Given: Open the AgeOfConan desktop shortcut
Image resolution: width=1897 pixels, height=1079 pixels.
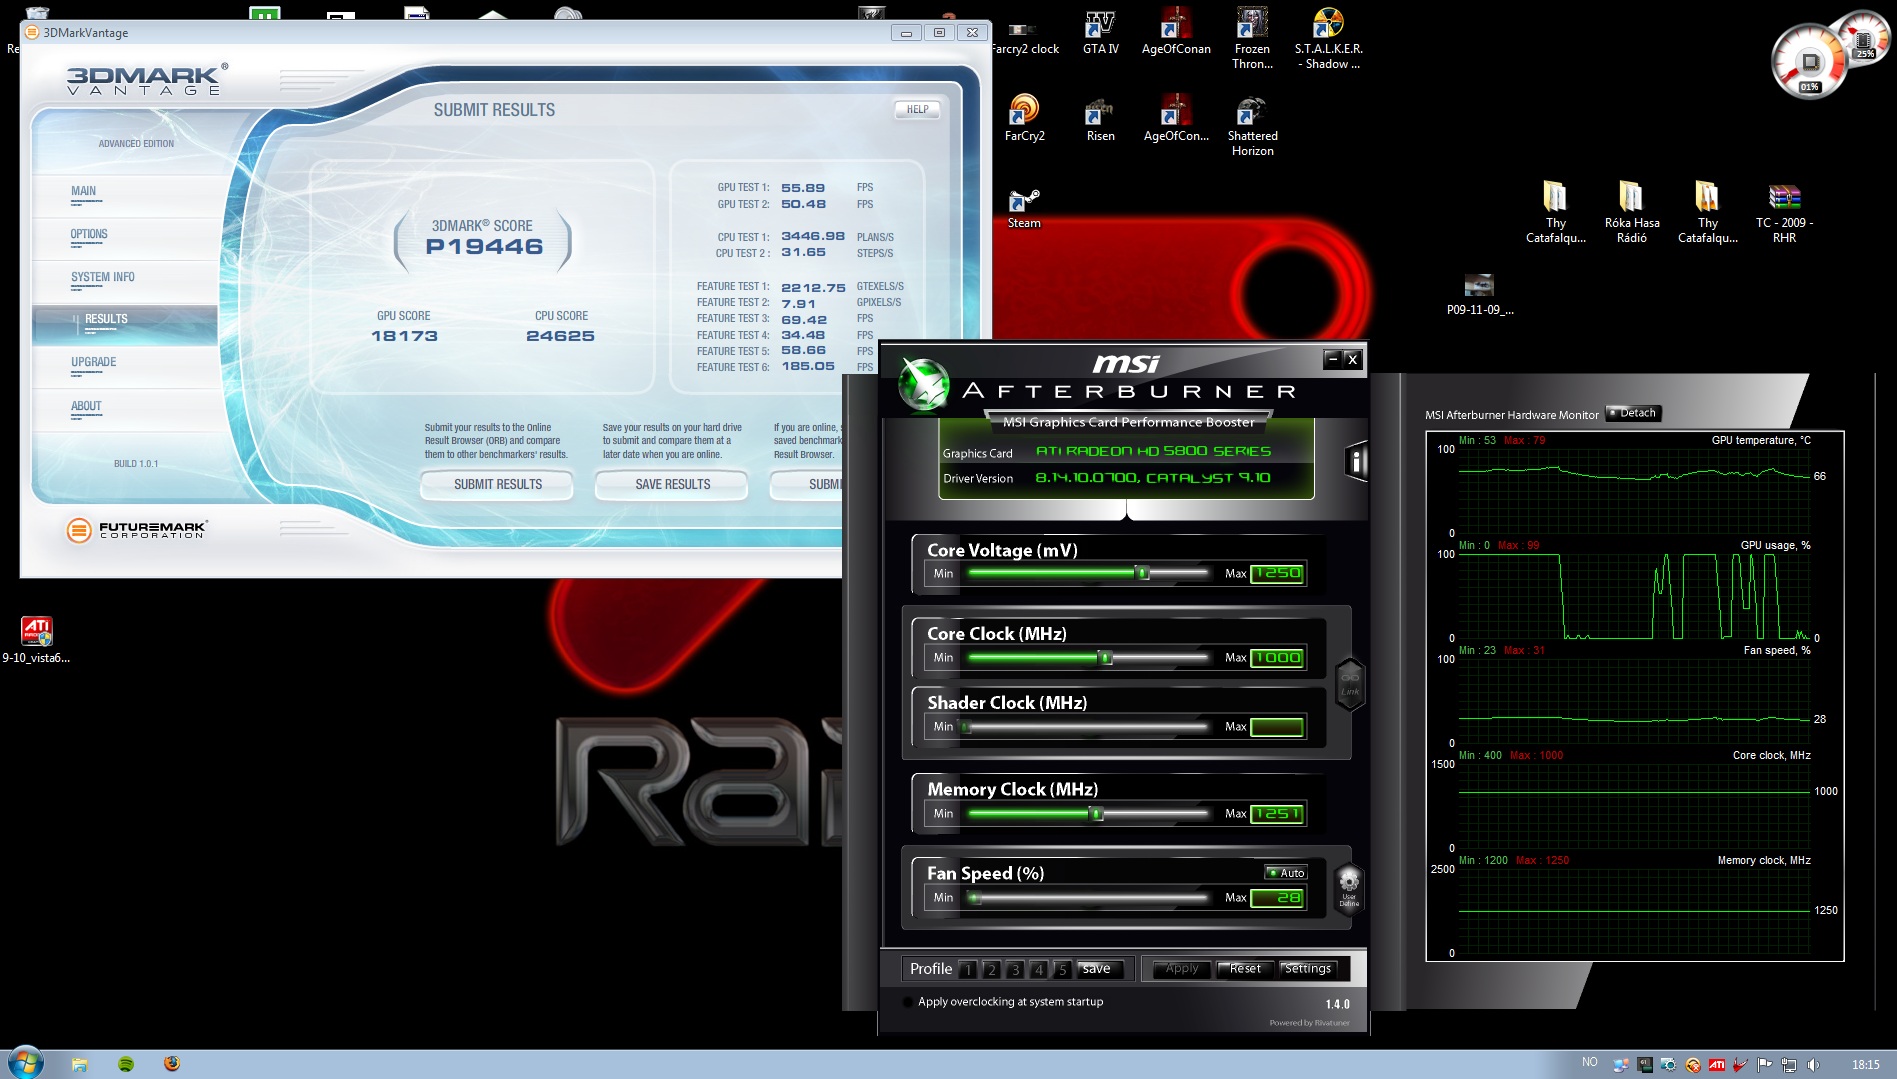Looking at the screenshot, I should (x=1176, y=31).
